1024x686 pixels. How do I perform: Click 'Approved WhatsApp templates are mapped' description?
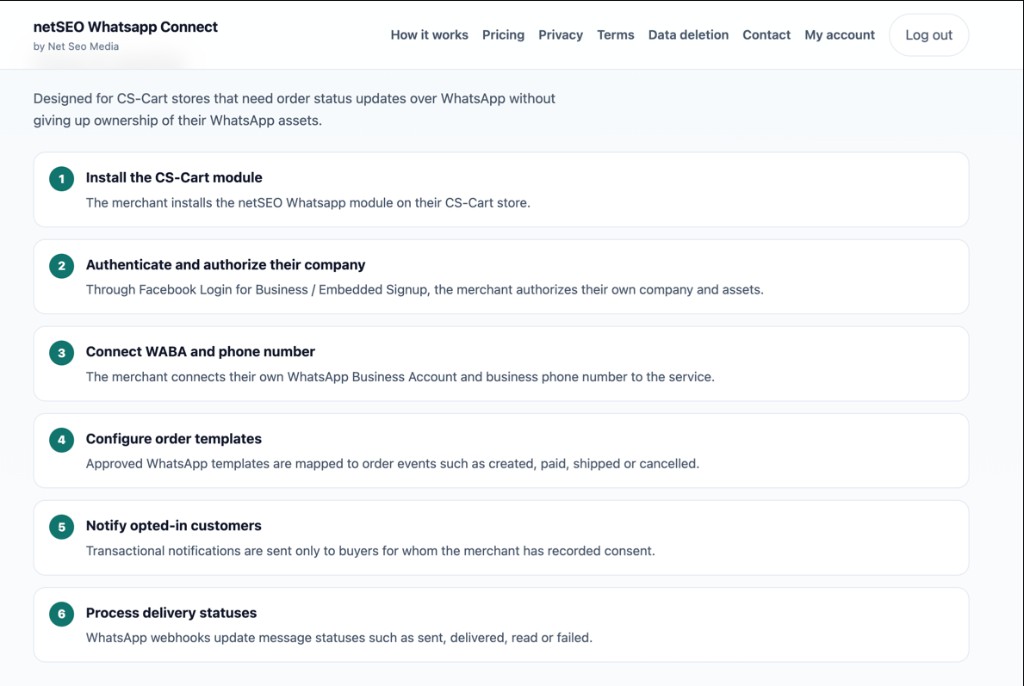coord(392,463)
